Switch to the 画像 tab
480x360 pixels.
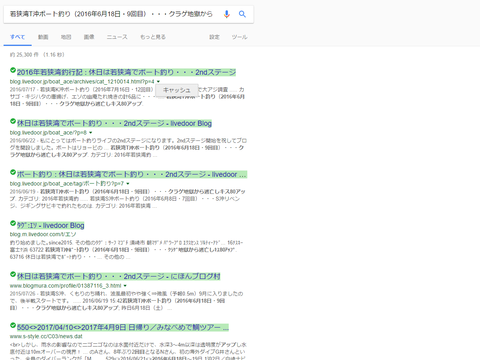(89, 37)
